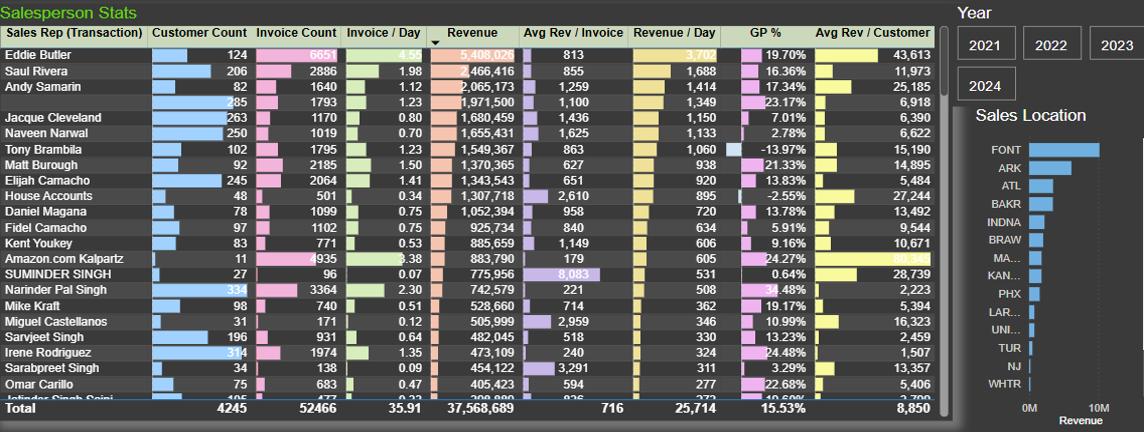1144x432 pixels.
Task: Click the Revenue column sort arrow
Action: tap(436, 43)
